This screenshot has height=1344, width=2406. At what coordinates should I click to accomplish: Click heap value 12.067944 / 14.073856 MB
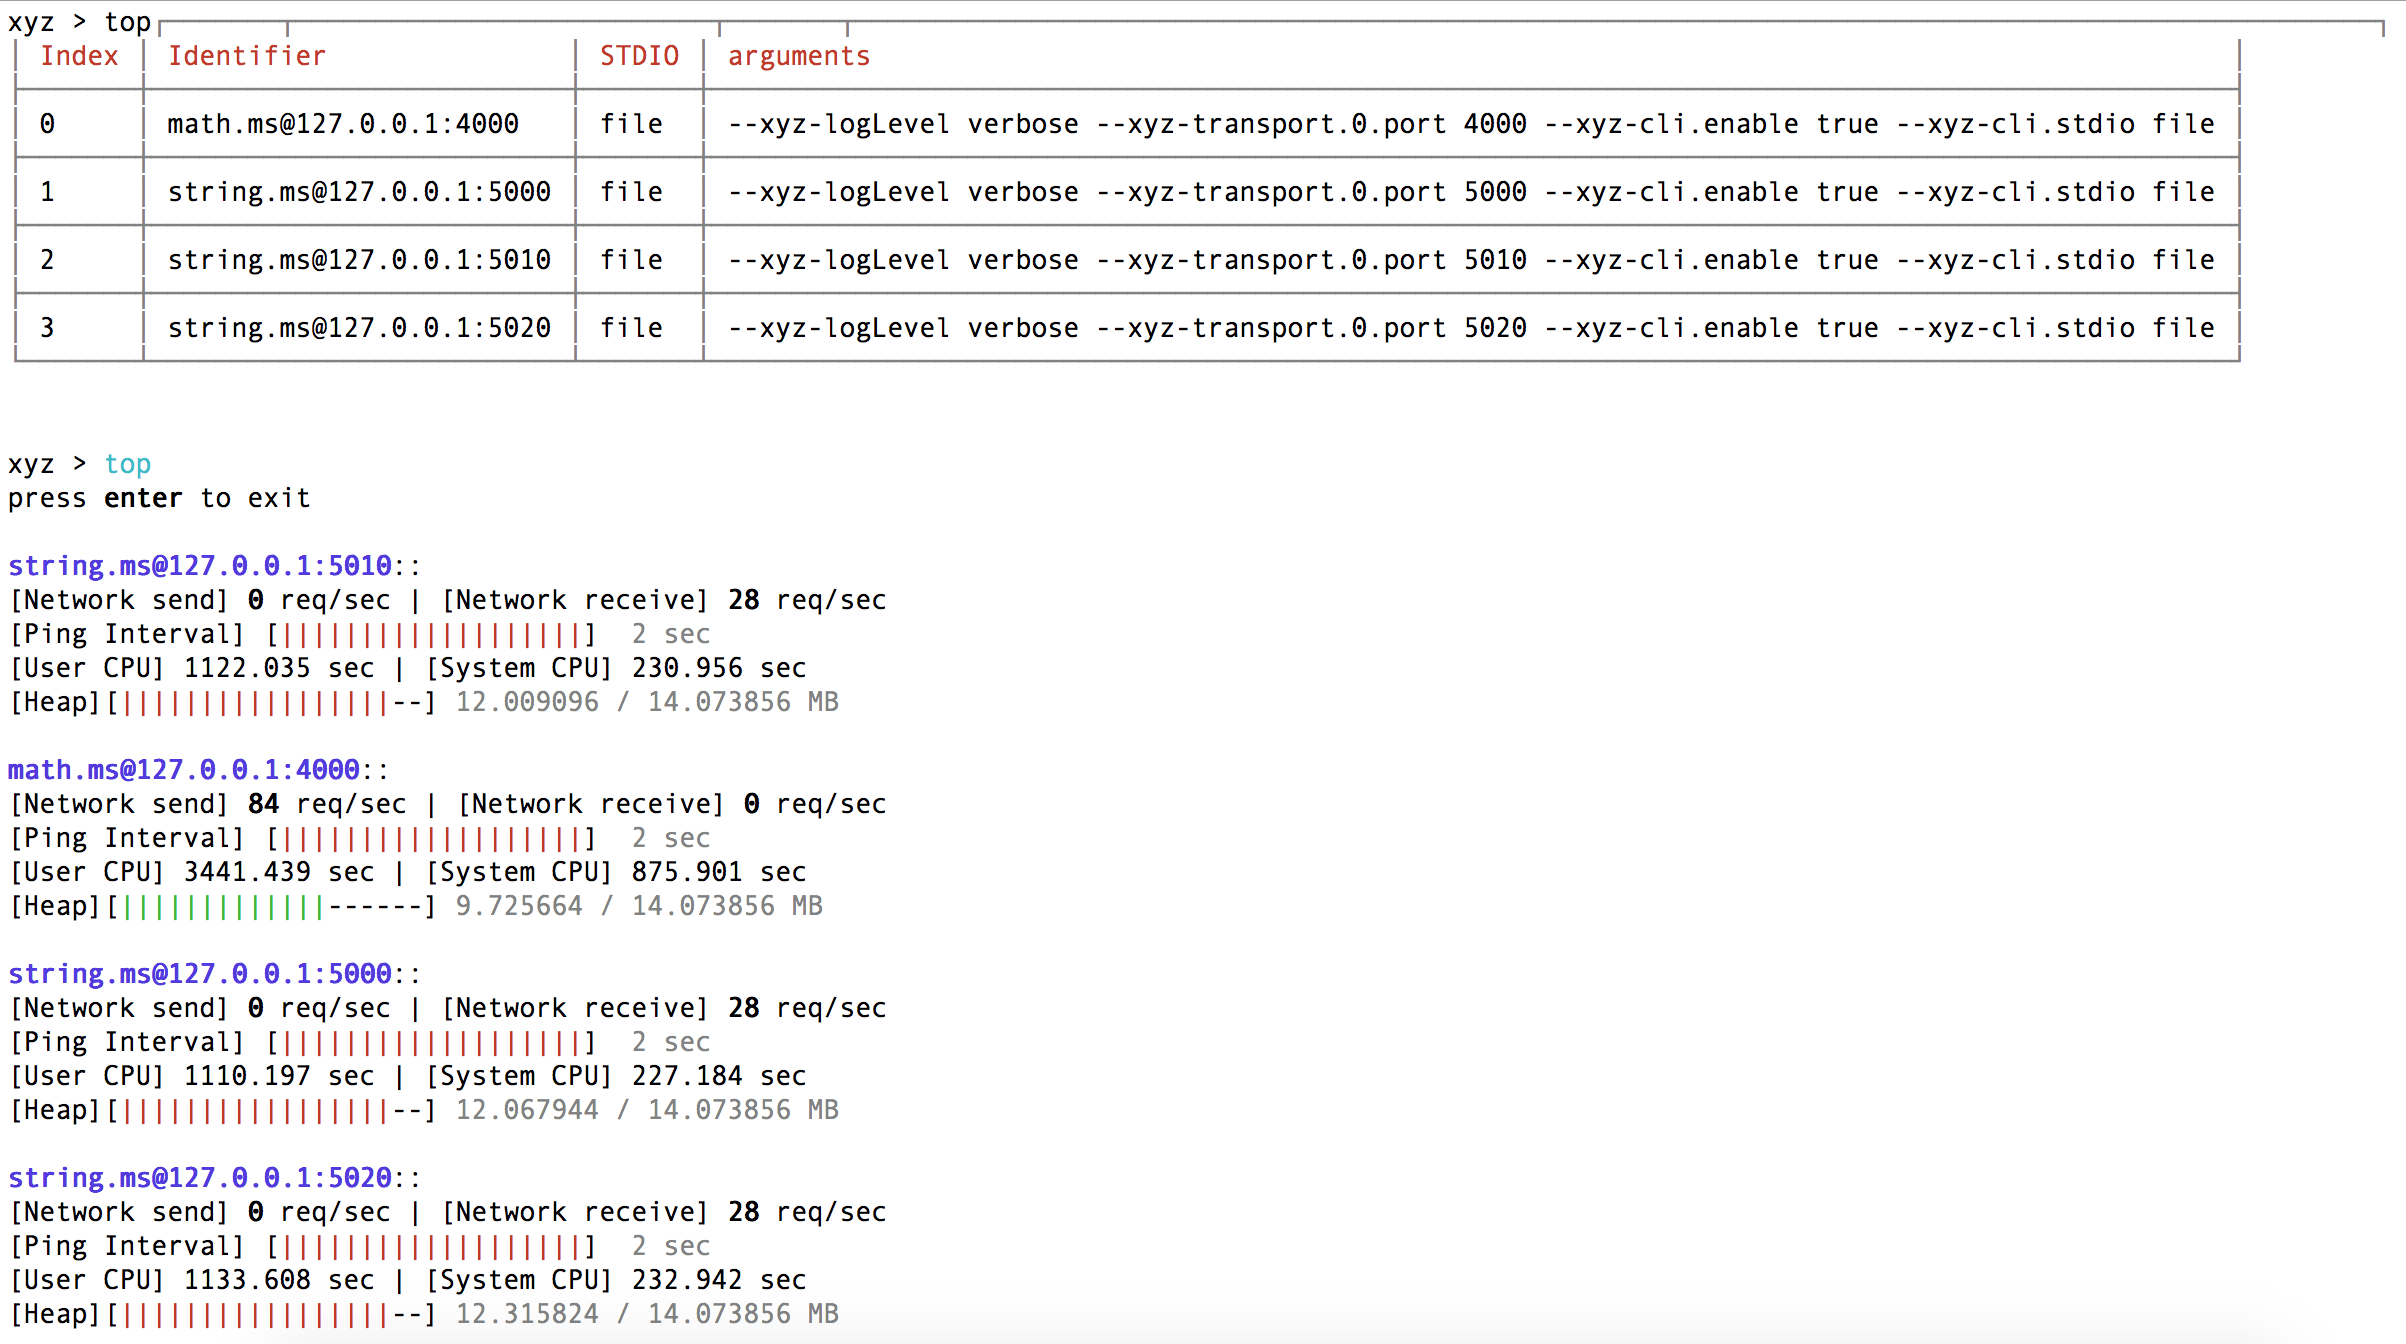coord(647,1110)
